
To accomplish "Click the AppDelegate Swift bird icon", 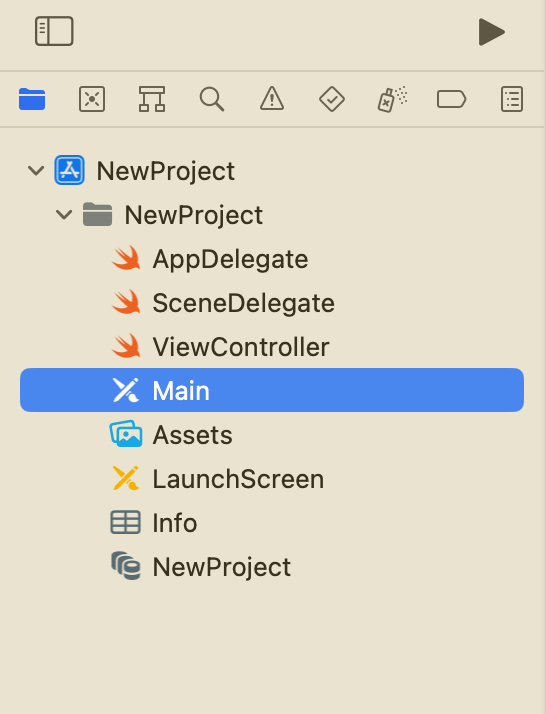I will (126, 258).
